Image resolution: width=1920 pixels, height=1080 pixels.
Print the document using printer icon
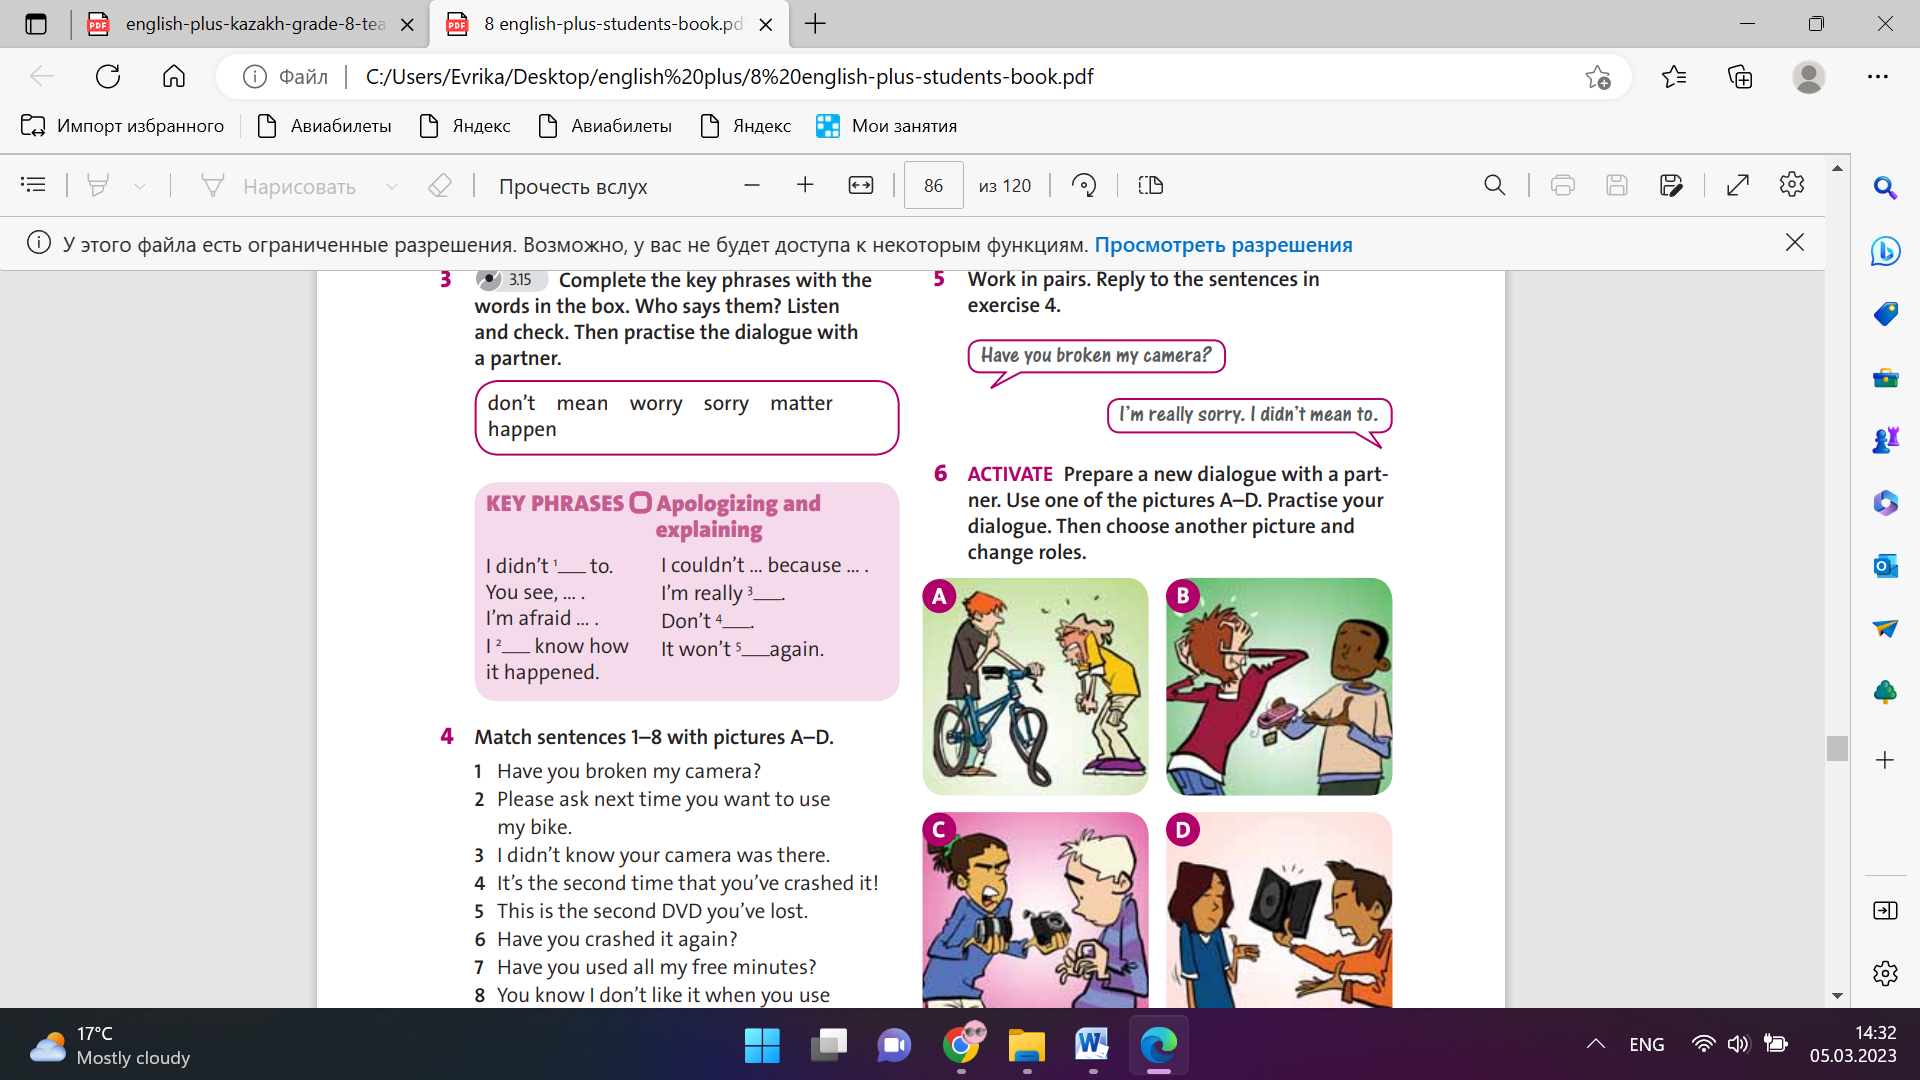1562,185
